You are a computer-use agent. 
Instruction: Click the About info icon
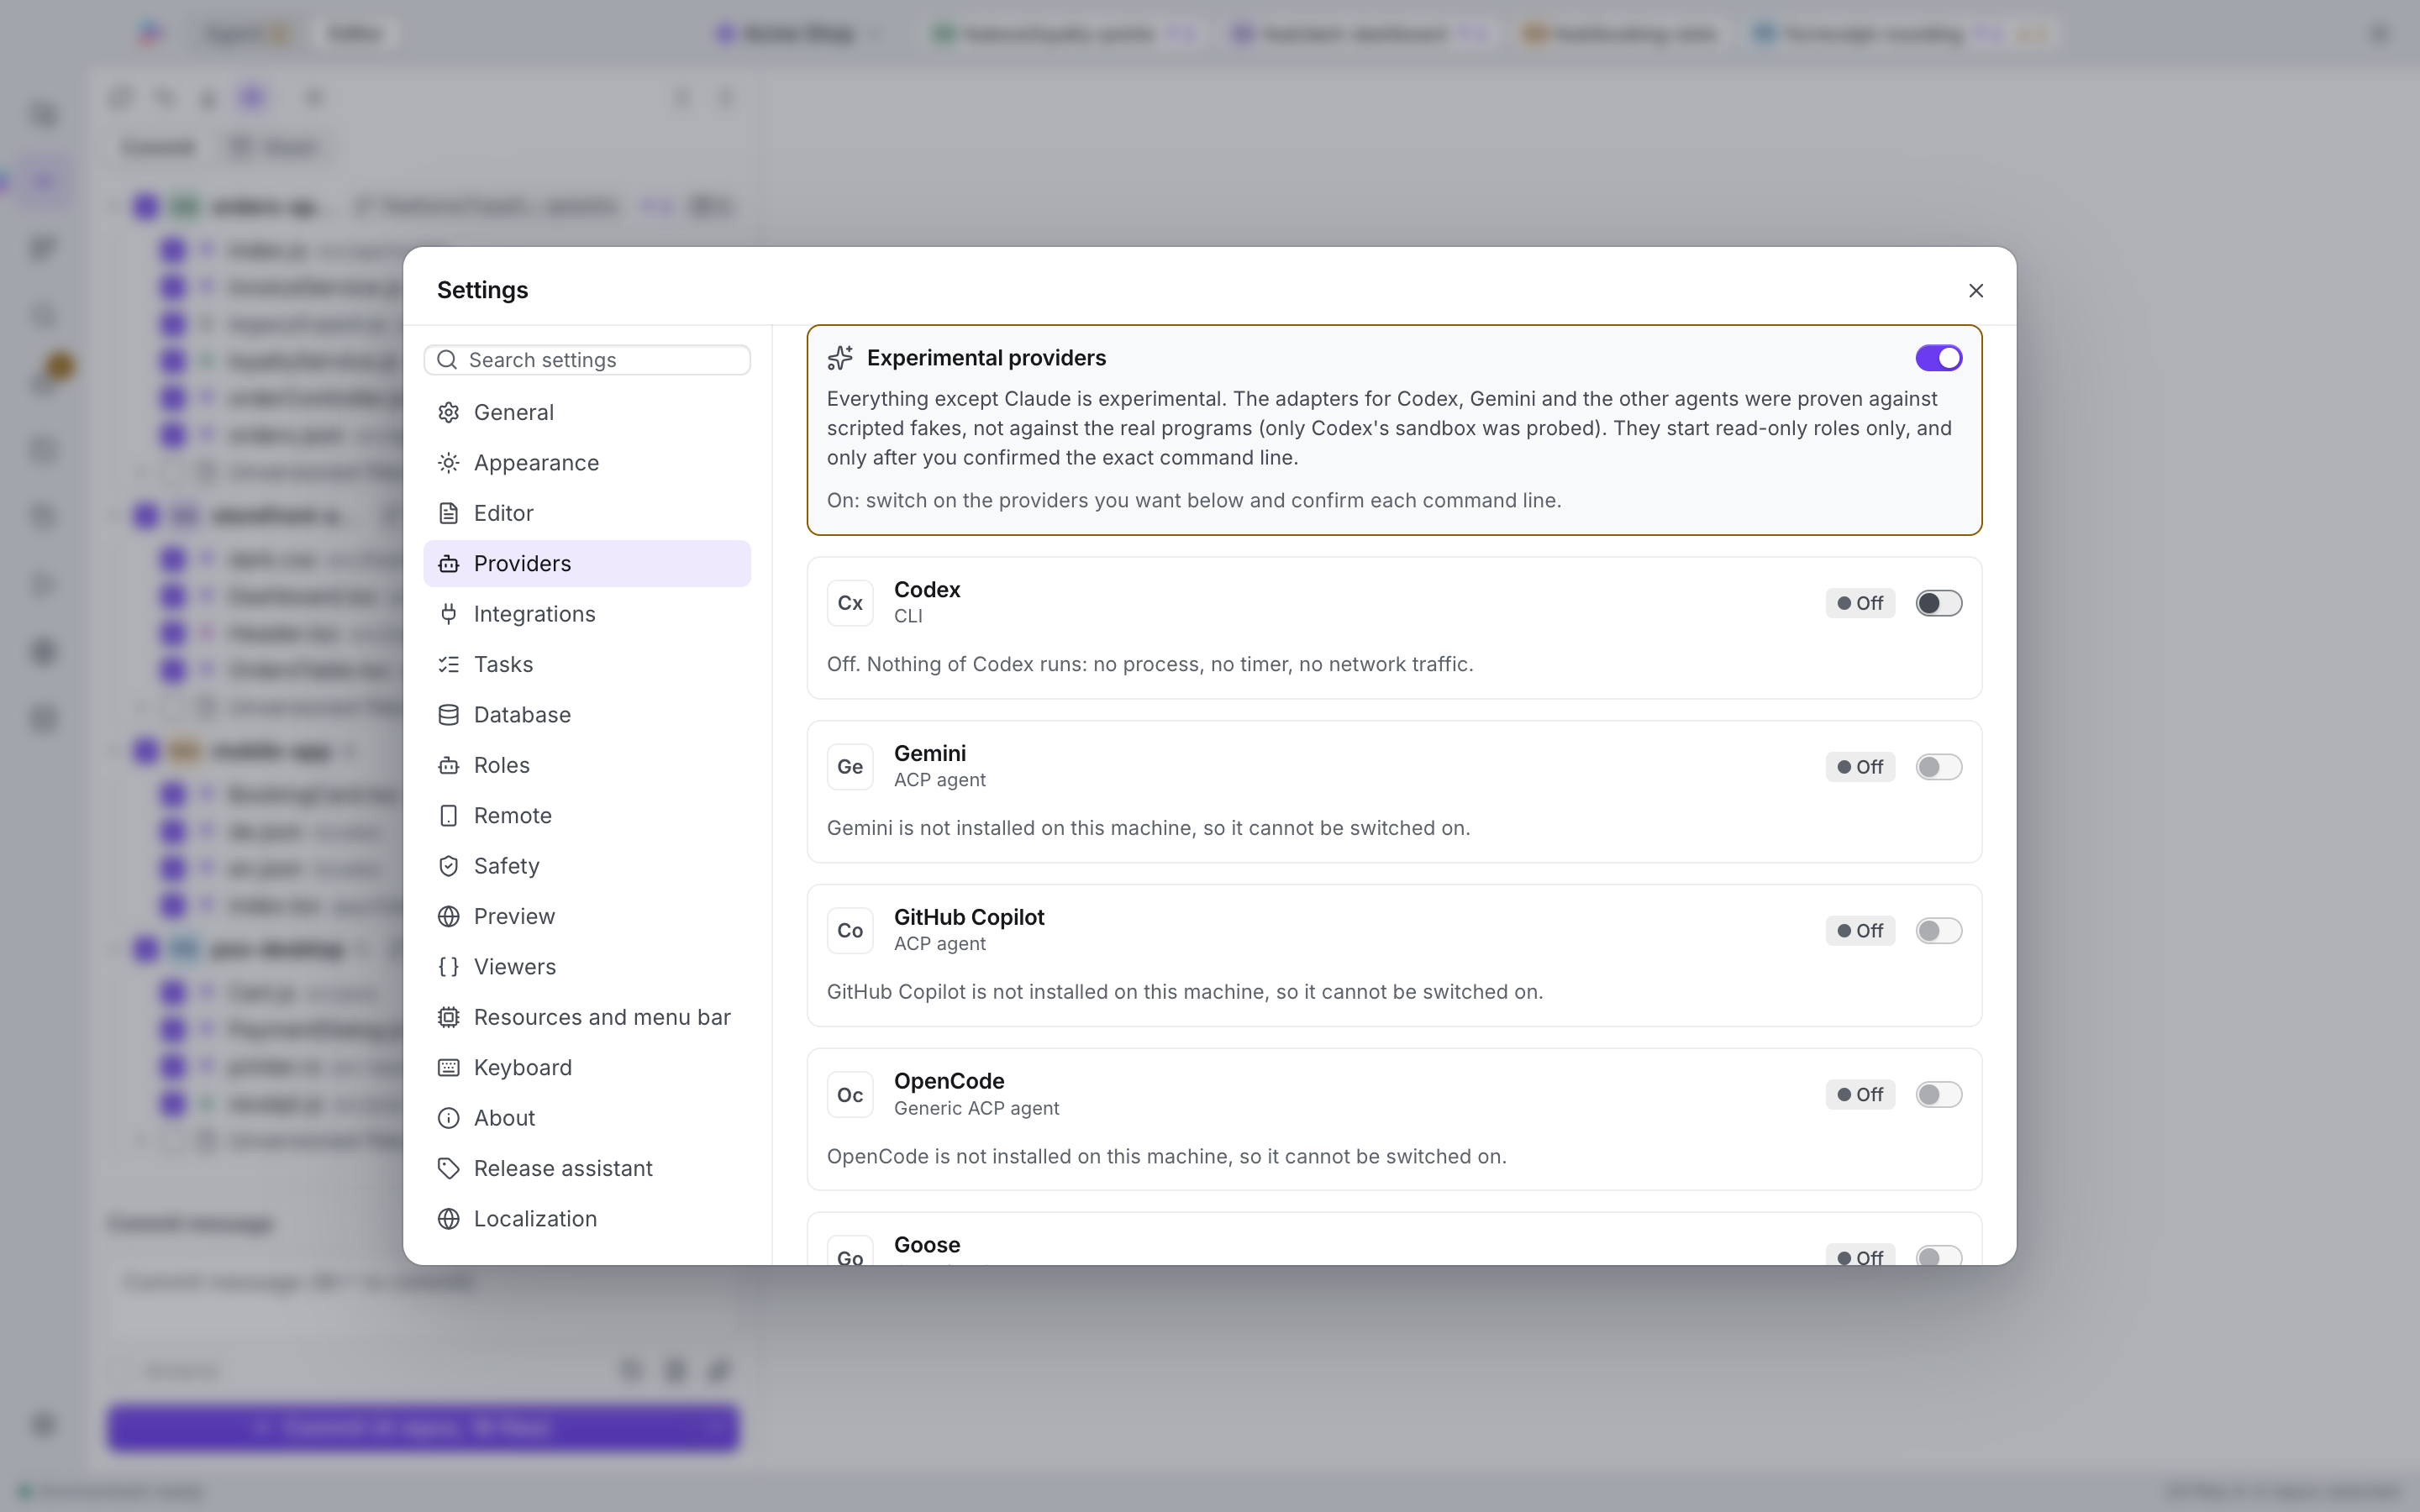(x=449, y=1118)
